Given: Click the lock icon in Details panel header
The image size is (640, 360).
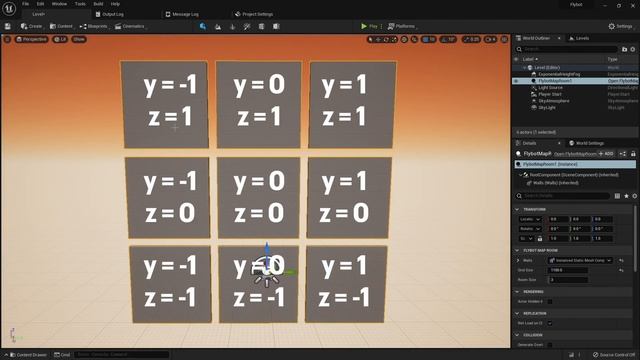Looking at the screenshot, I should (633, 154).
